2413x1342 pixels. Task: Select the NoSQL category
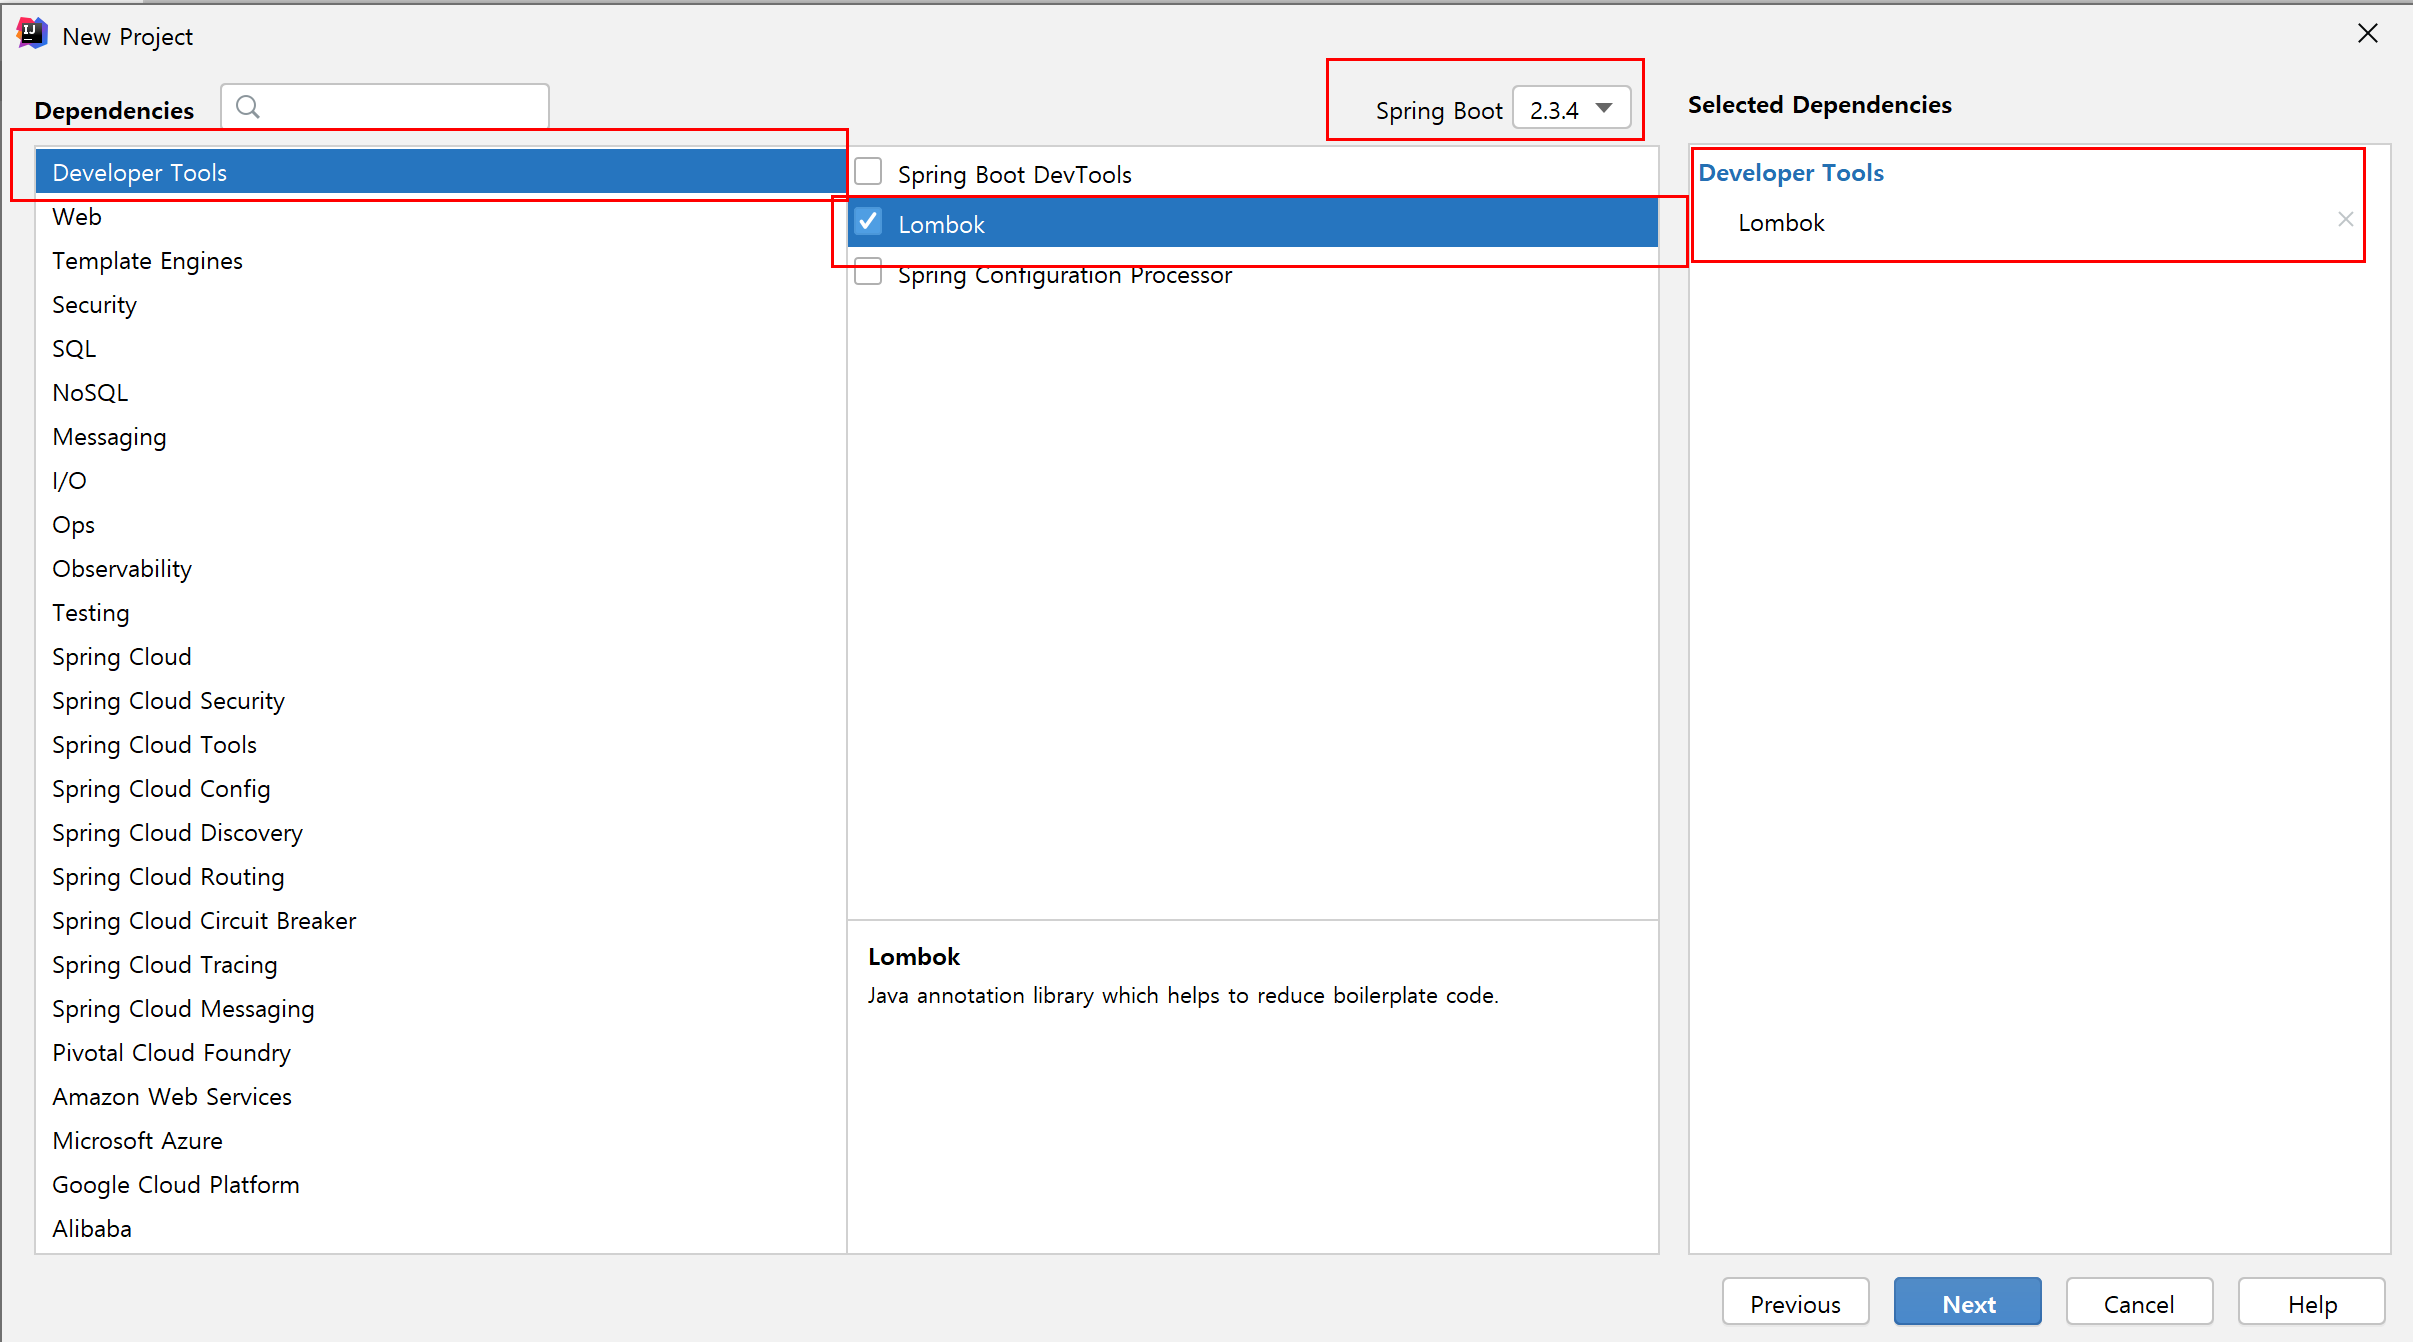pos(441,392)
